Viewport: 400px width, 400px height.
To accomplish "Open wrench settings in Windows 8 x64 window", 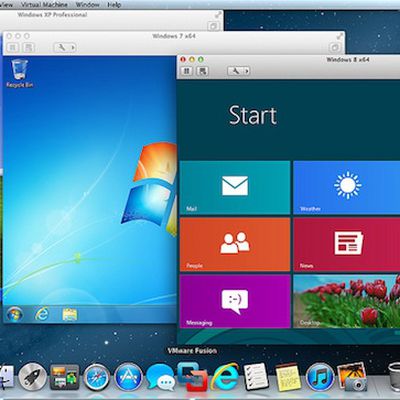I will (236, 71).
